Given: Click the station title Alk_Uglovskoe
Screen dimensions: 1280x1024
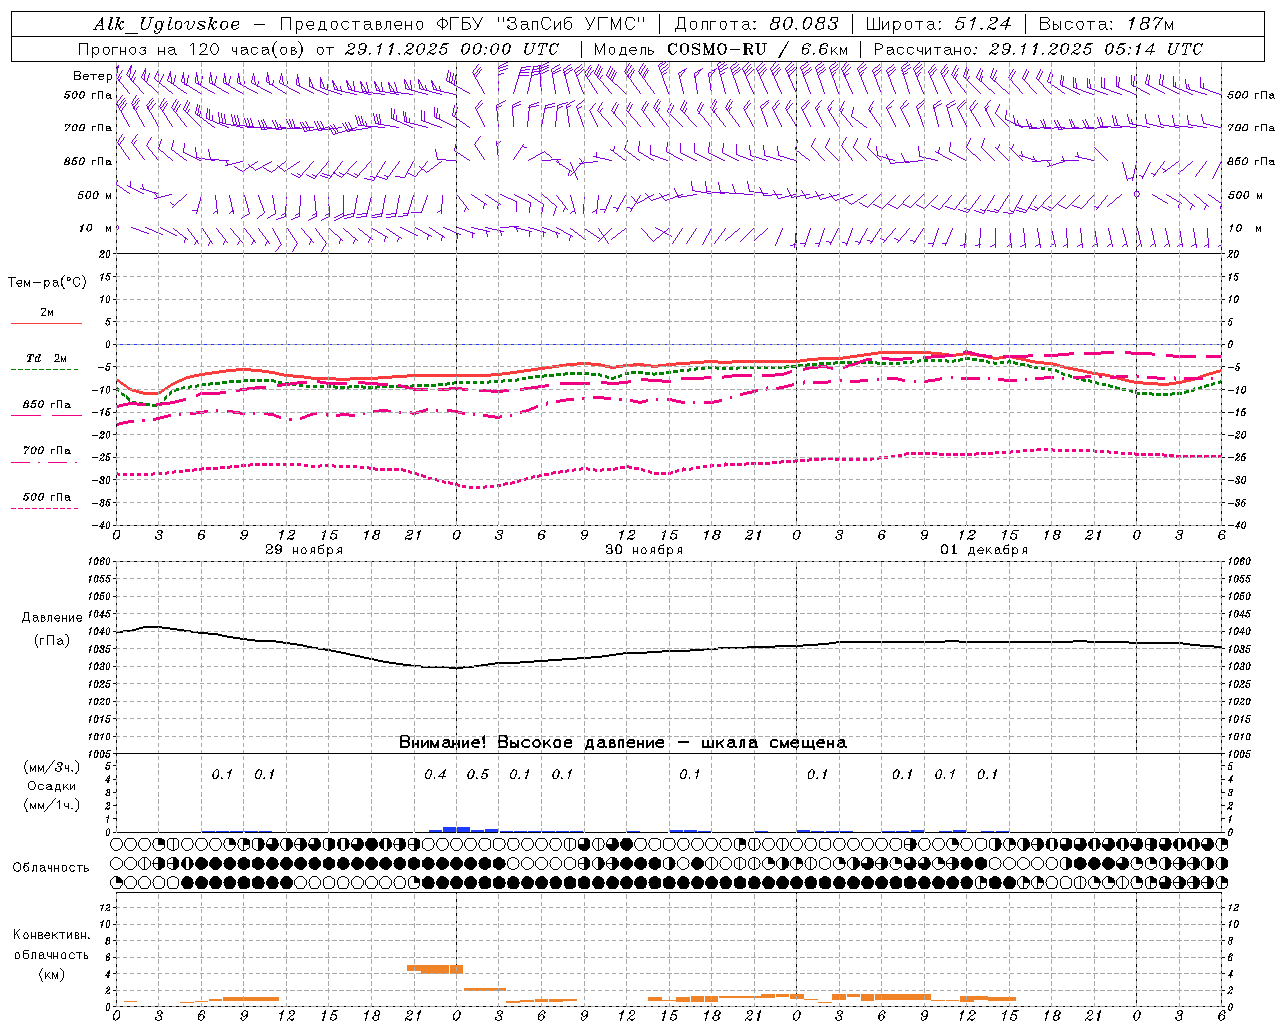Looking at the screenshot, I should tap(167, 24).
